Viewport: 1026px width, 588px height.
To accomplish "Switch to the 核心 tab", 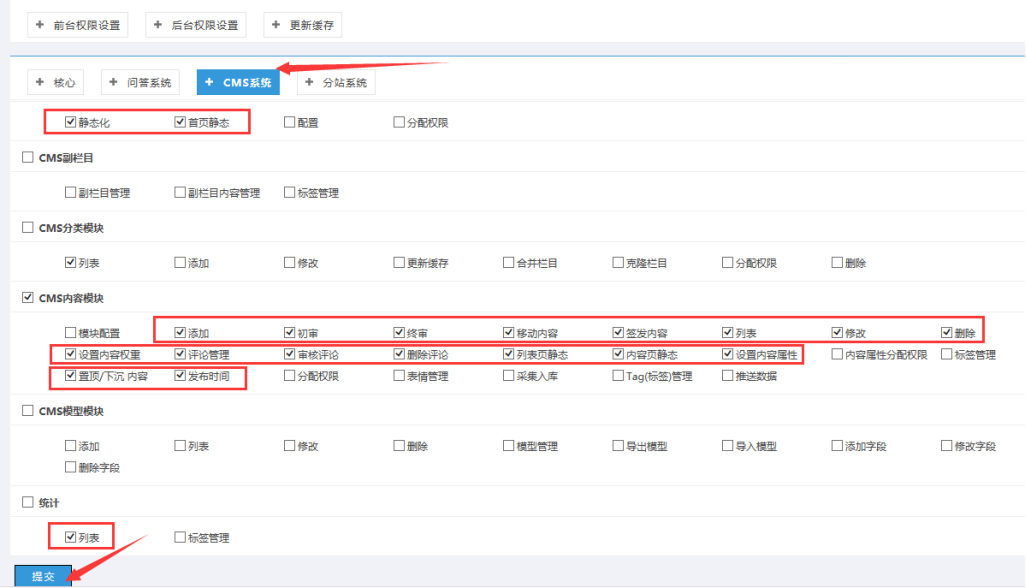I will tap(56, 82).
